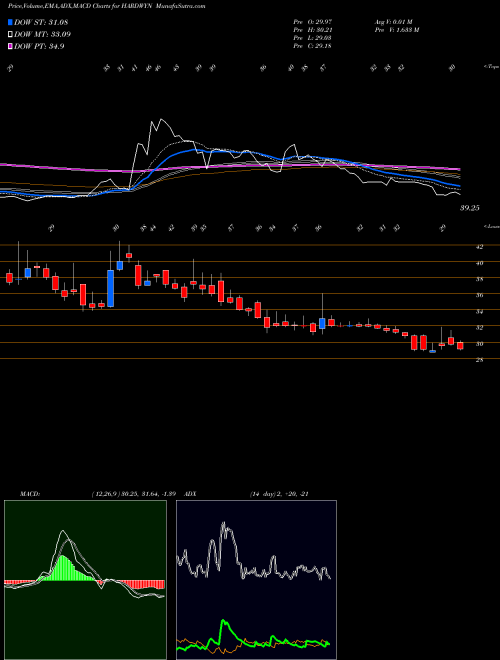Click the 'MACD:' panel label
The width and height of the screenshot is (500, 660).
[30, 494]
